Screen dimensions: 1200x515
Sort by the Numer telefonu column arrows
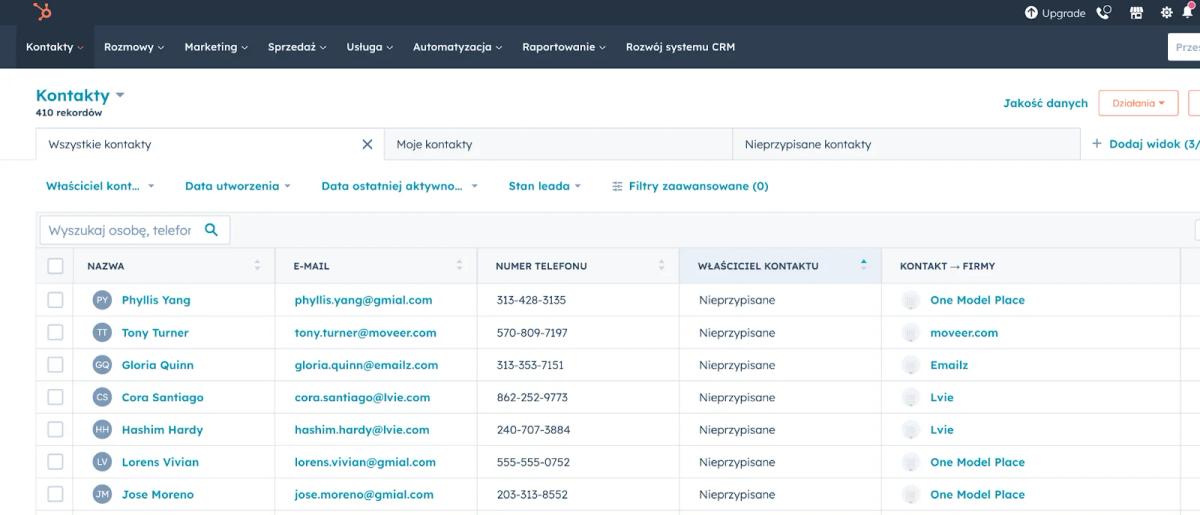point(661,265)
